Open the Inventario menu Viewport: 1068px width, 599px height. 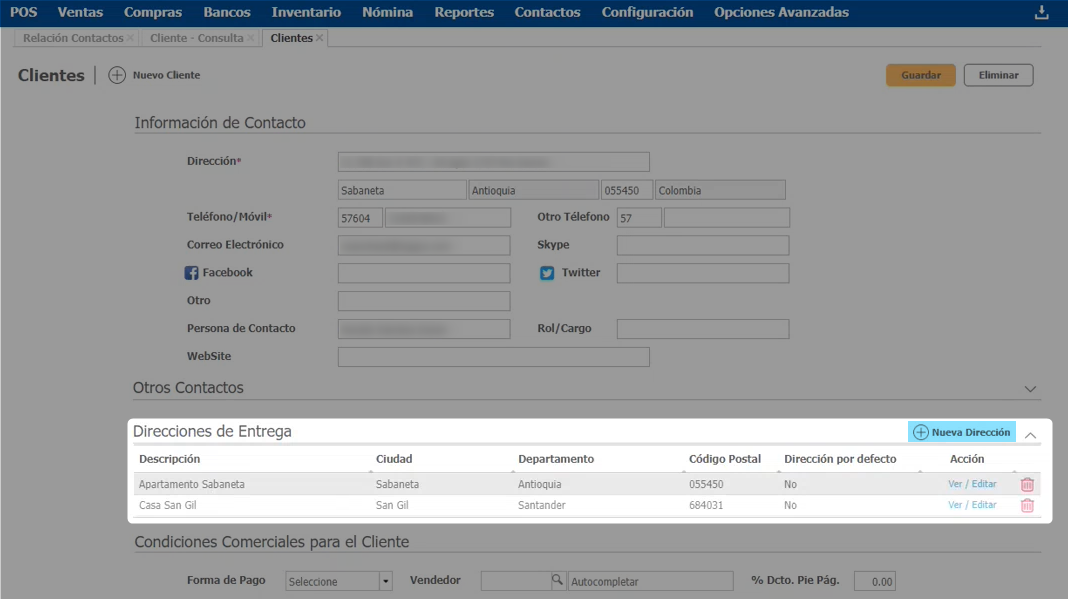click(x=306, y=12)
